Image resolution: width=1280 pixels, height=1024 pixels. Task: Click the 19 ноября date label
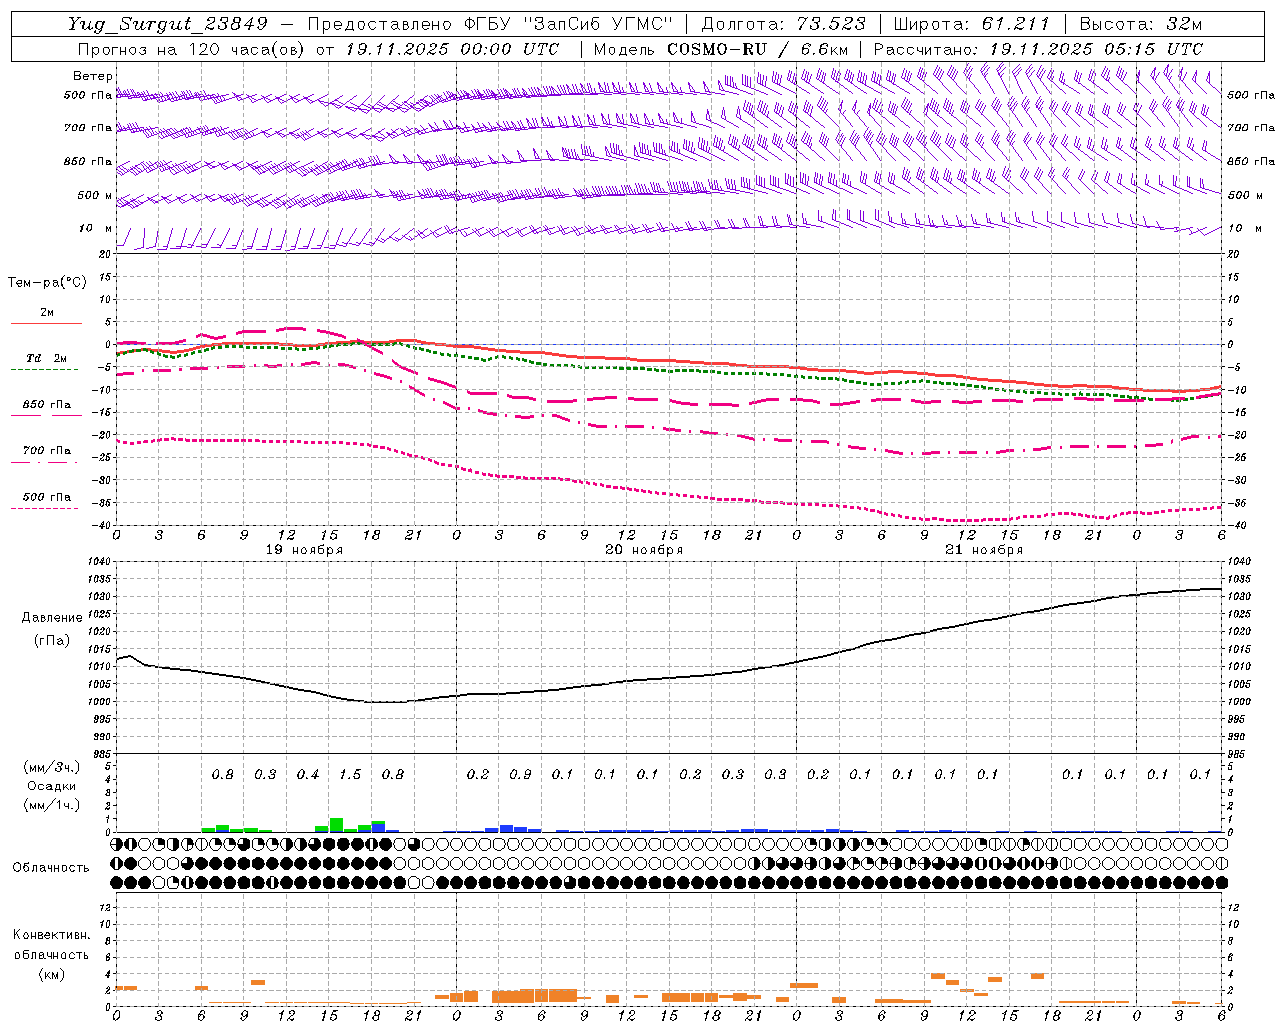(304, 550)
